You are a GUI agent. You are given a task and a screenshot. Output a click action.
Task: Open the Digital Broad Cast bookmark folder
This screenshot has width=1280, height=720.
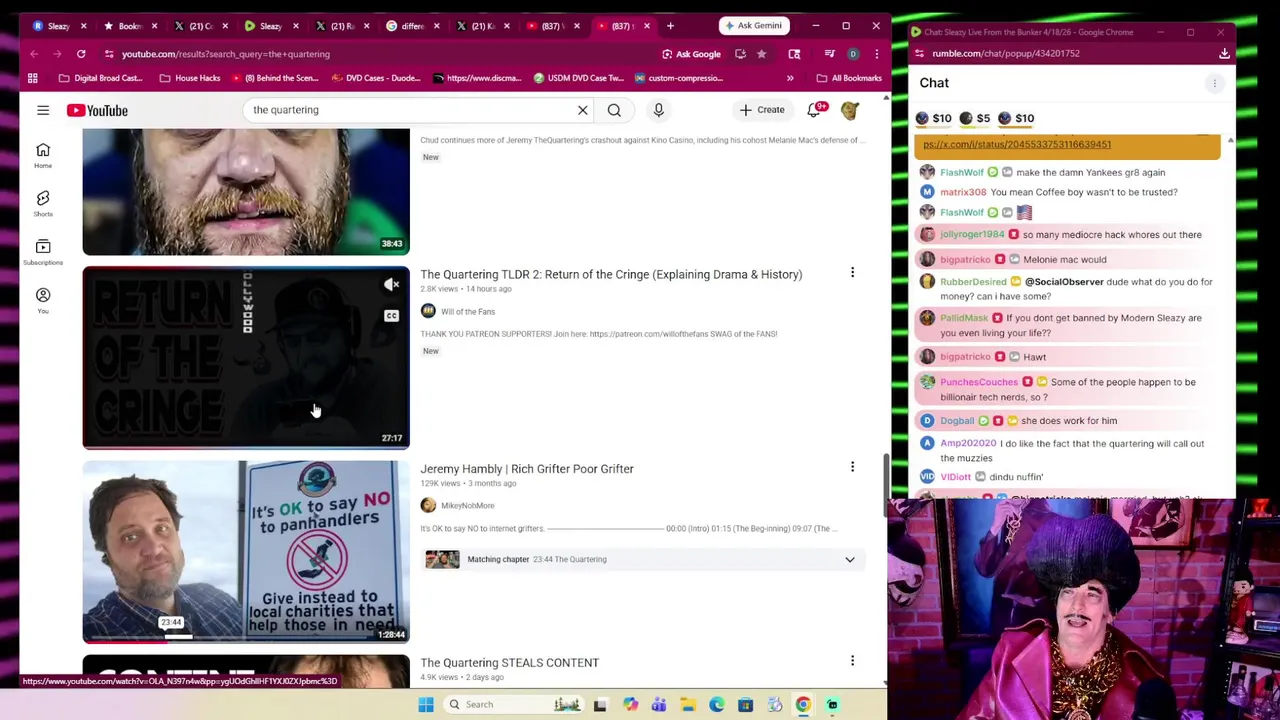click(x=100, y=78)
